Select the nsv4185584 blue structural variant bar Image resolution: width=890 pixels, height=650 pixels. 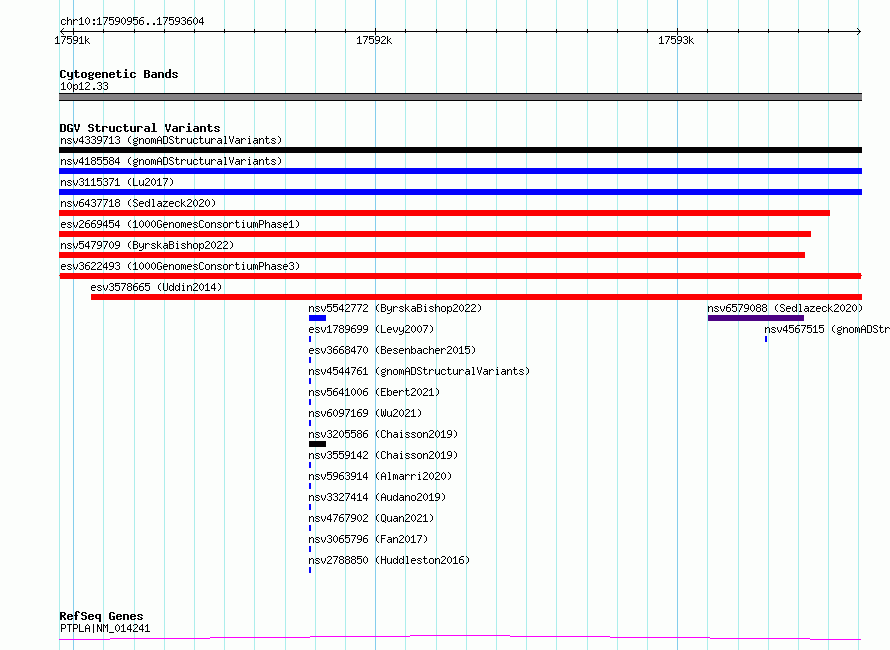pos(460,171)
